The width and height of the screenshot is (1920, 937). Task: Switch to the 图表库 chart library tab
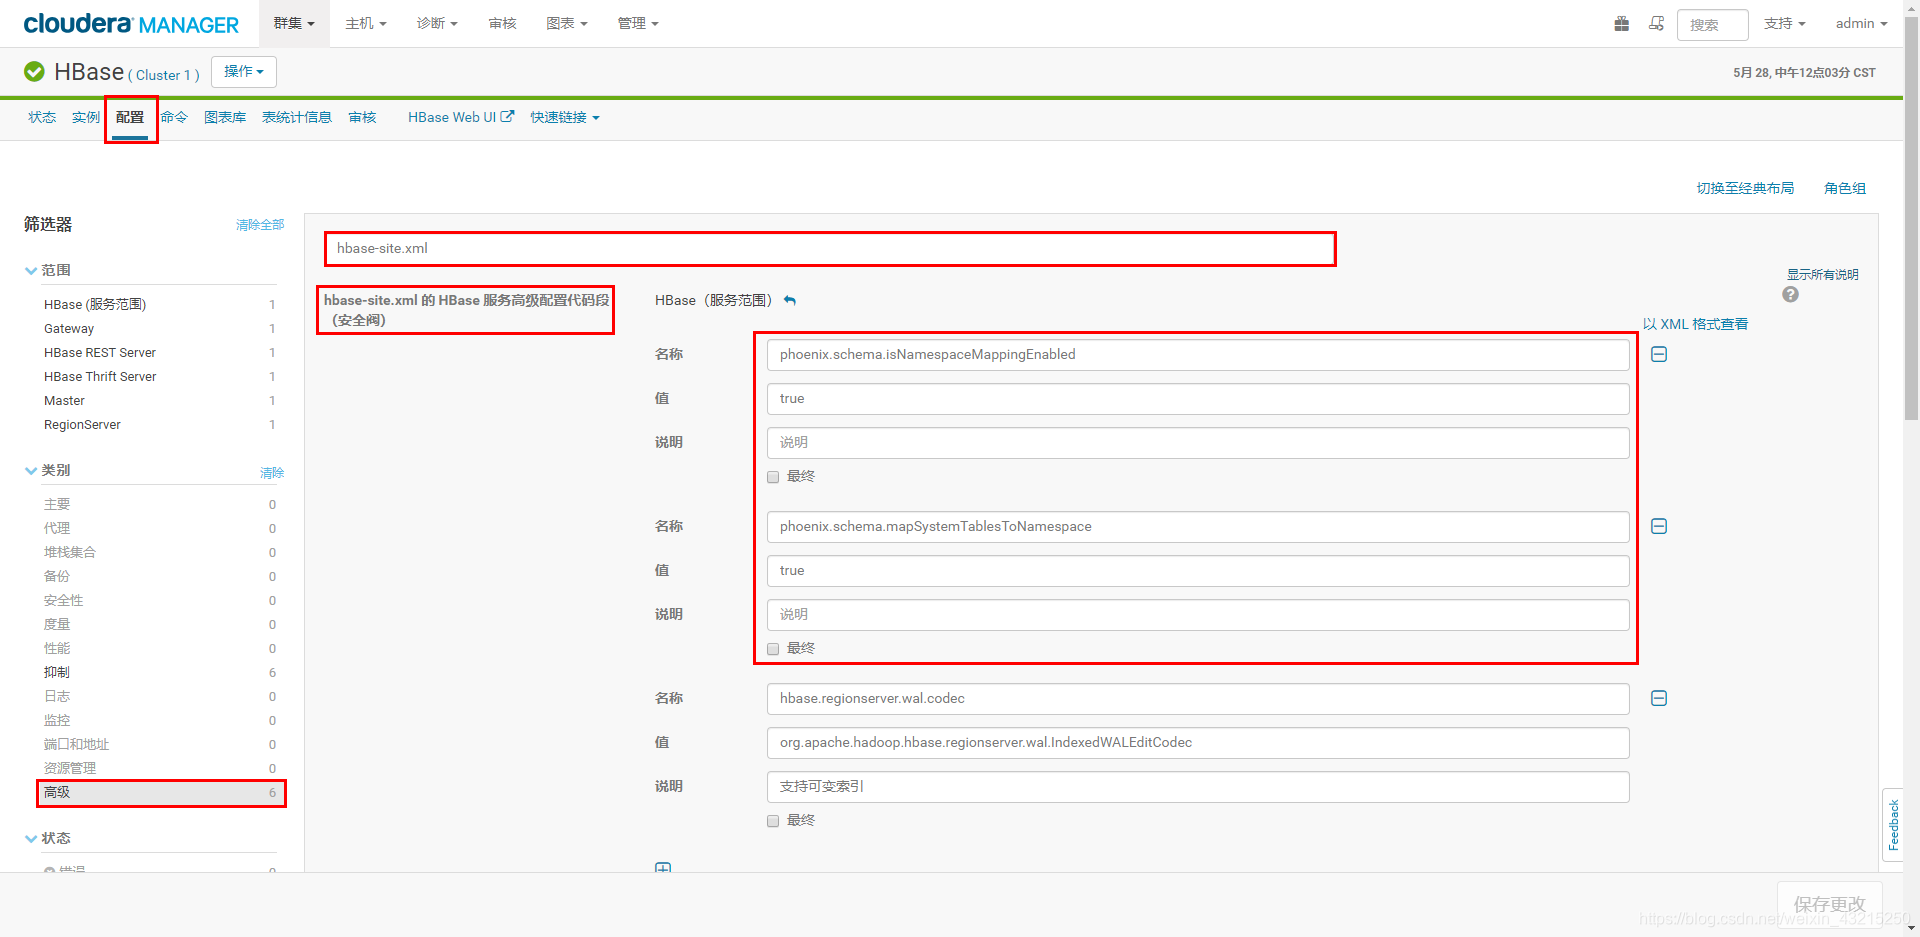(x=225, y=117)
